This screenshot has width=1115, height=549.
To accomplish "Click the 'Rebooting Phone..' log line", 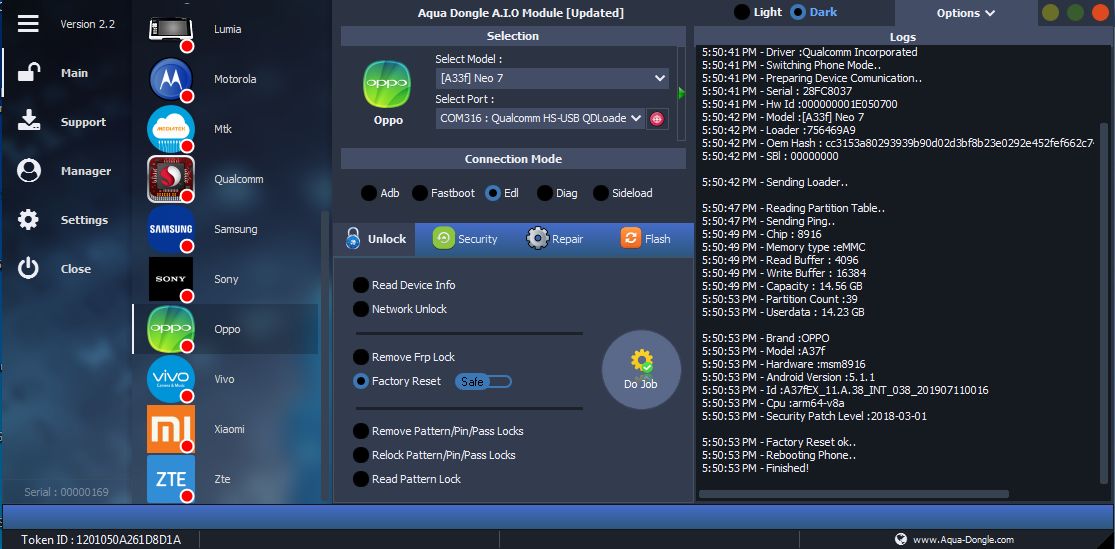I will [779, 455].
